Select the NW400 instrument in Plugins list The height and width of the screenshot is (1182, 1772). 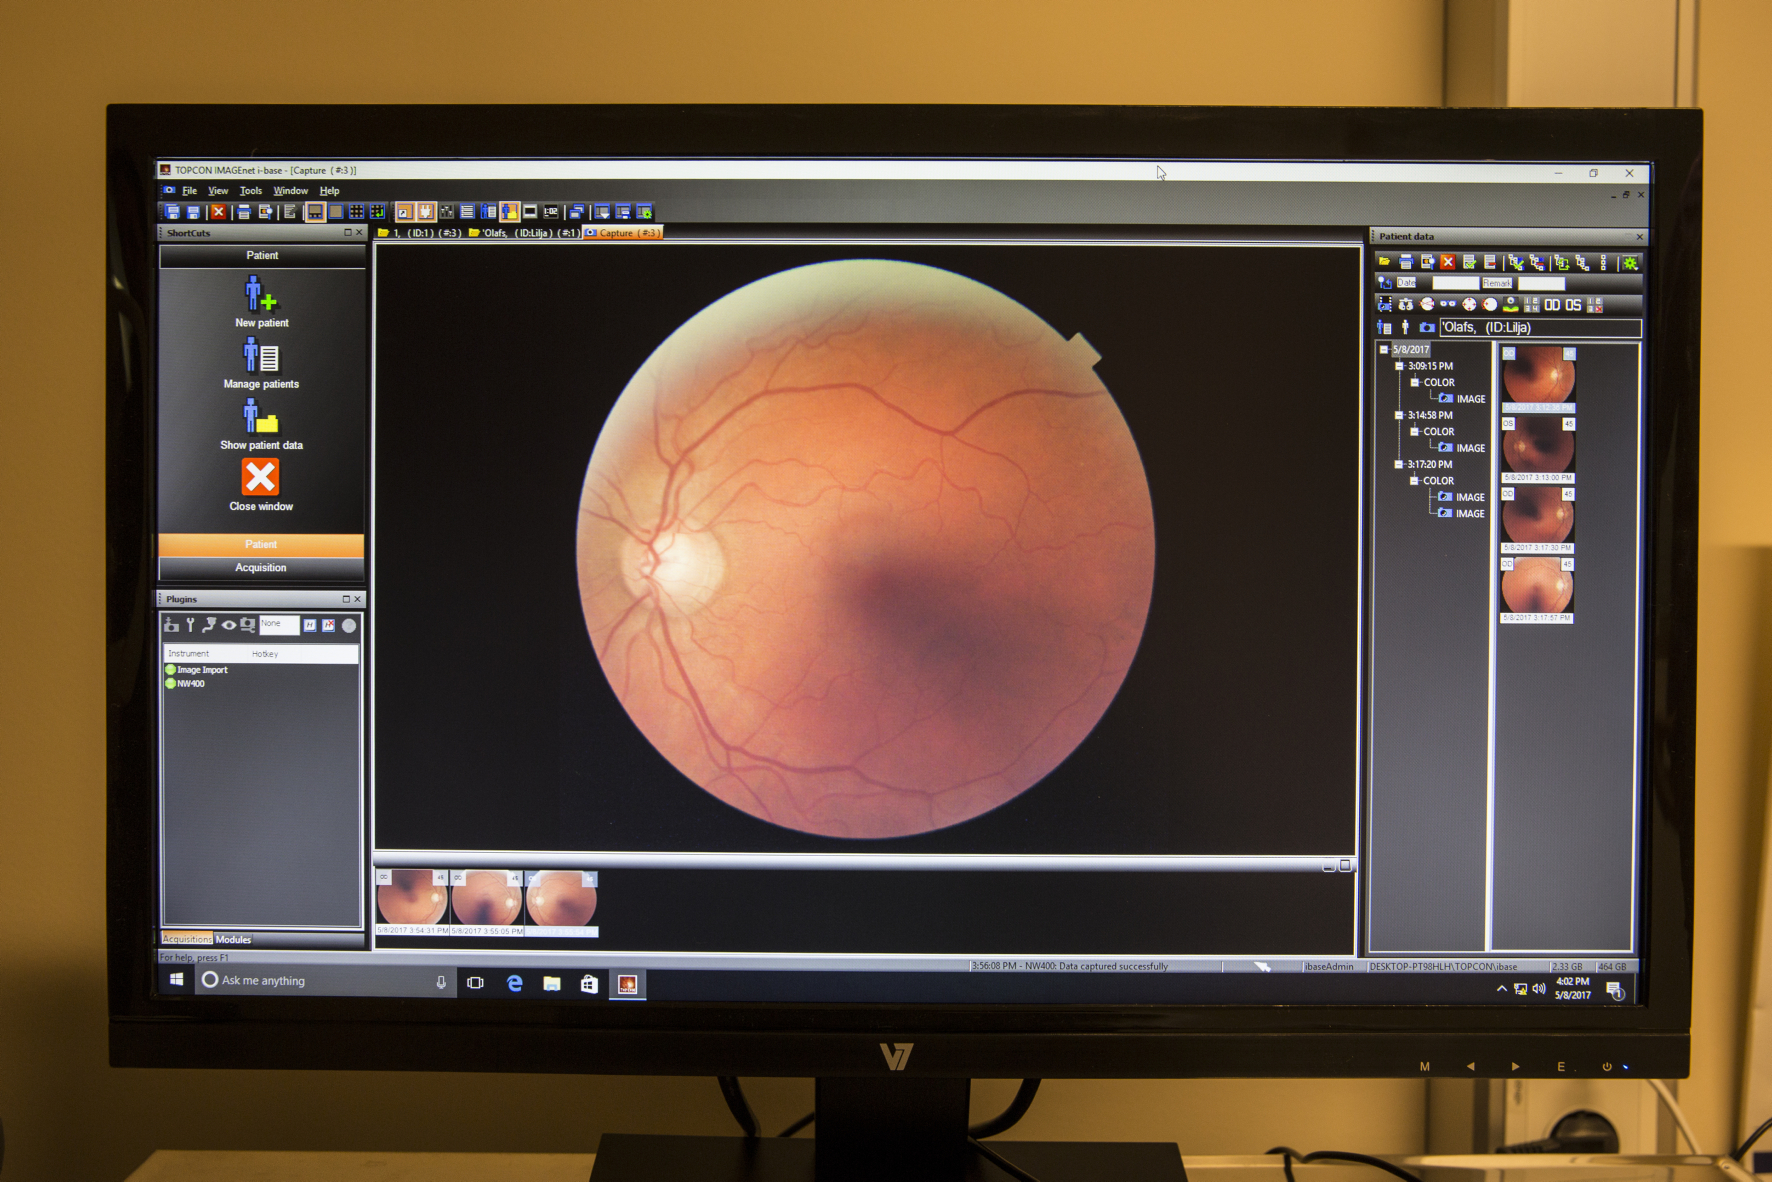click(190, 684)
